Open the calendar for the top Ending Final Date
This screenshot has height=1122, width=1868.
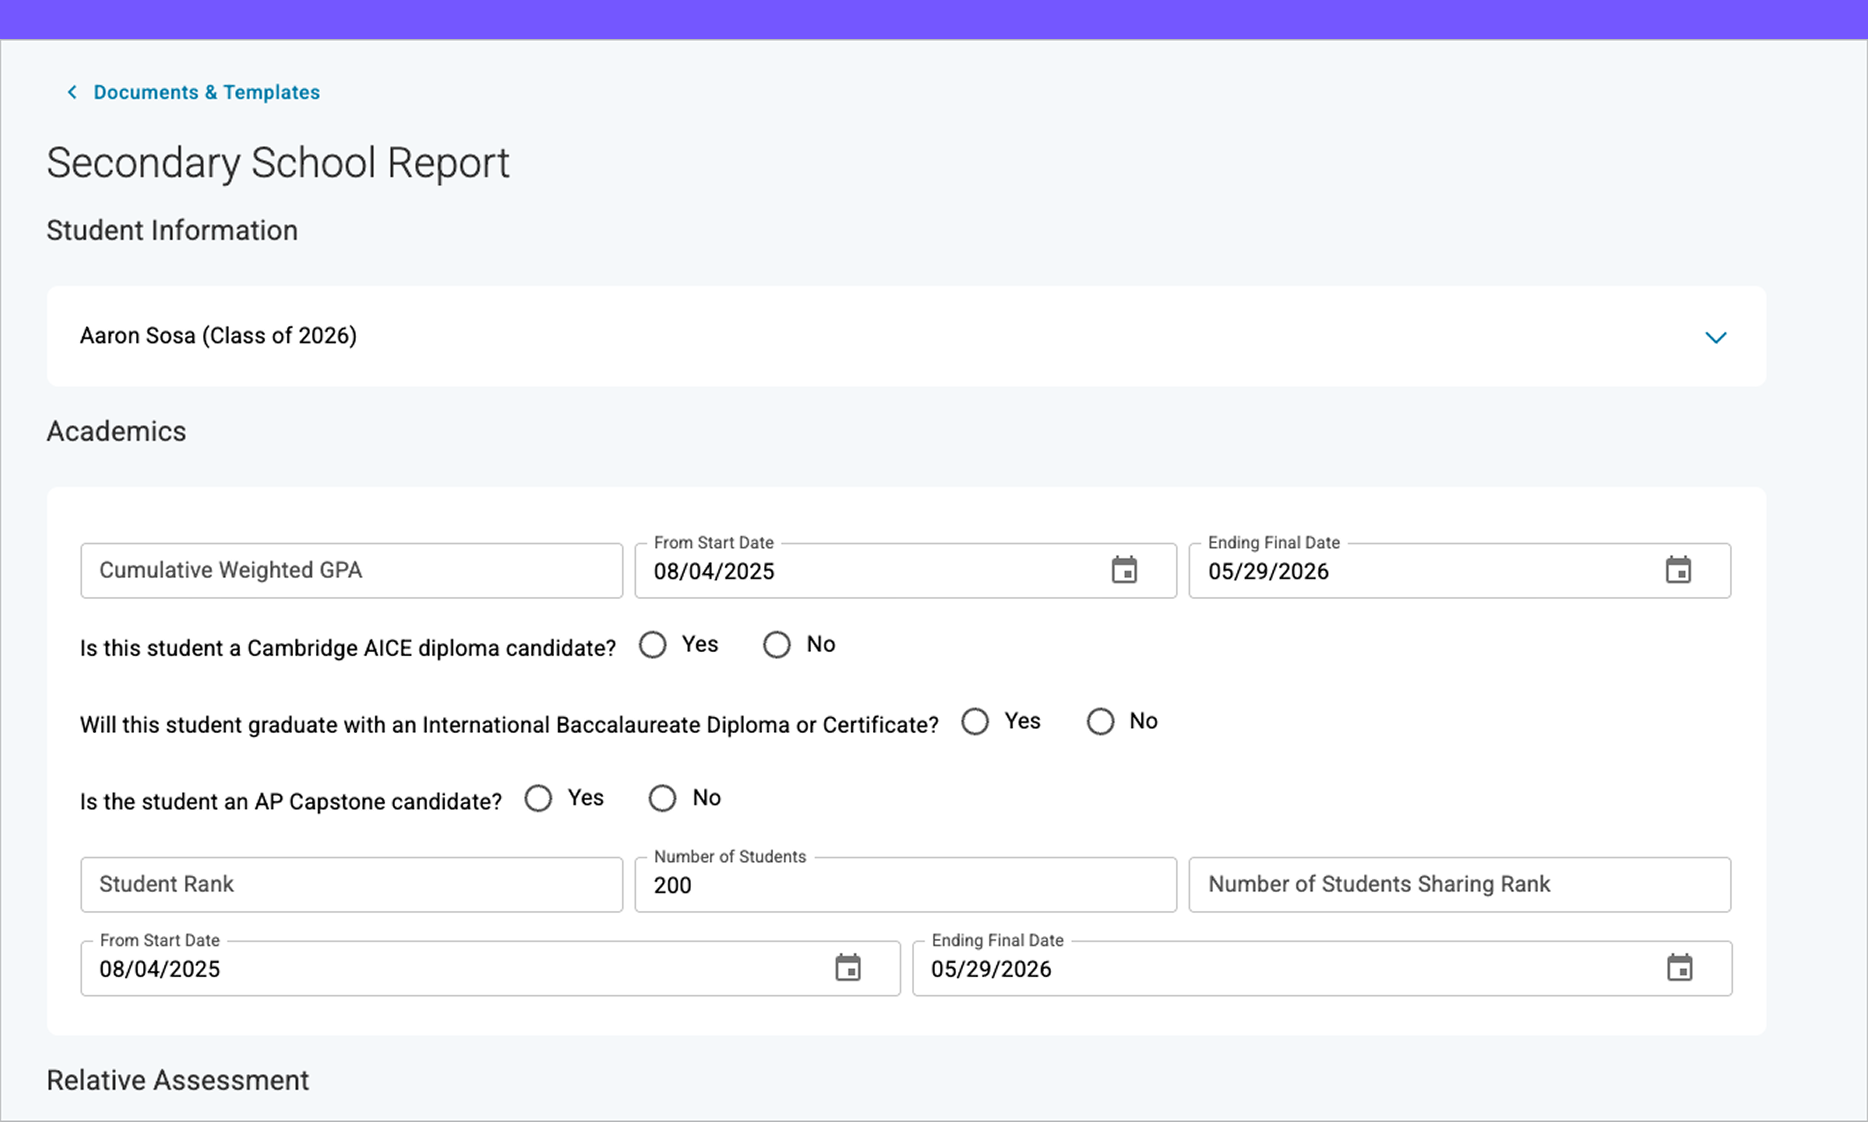point(1679,570)
